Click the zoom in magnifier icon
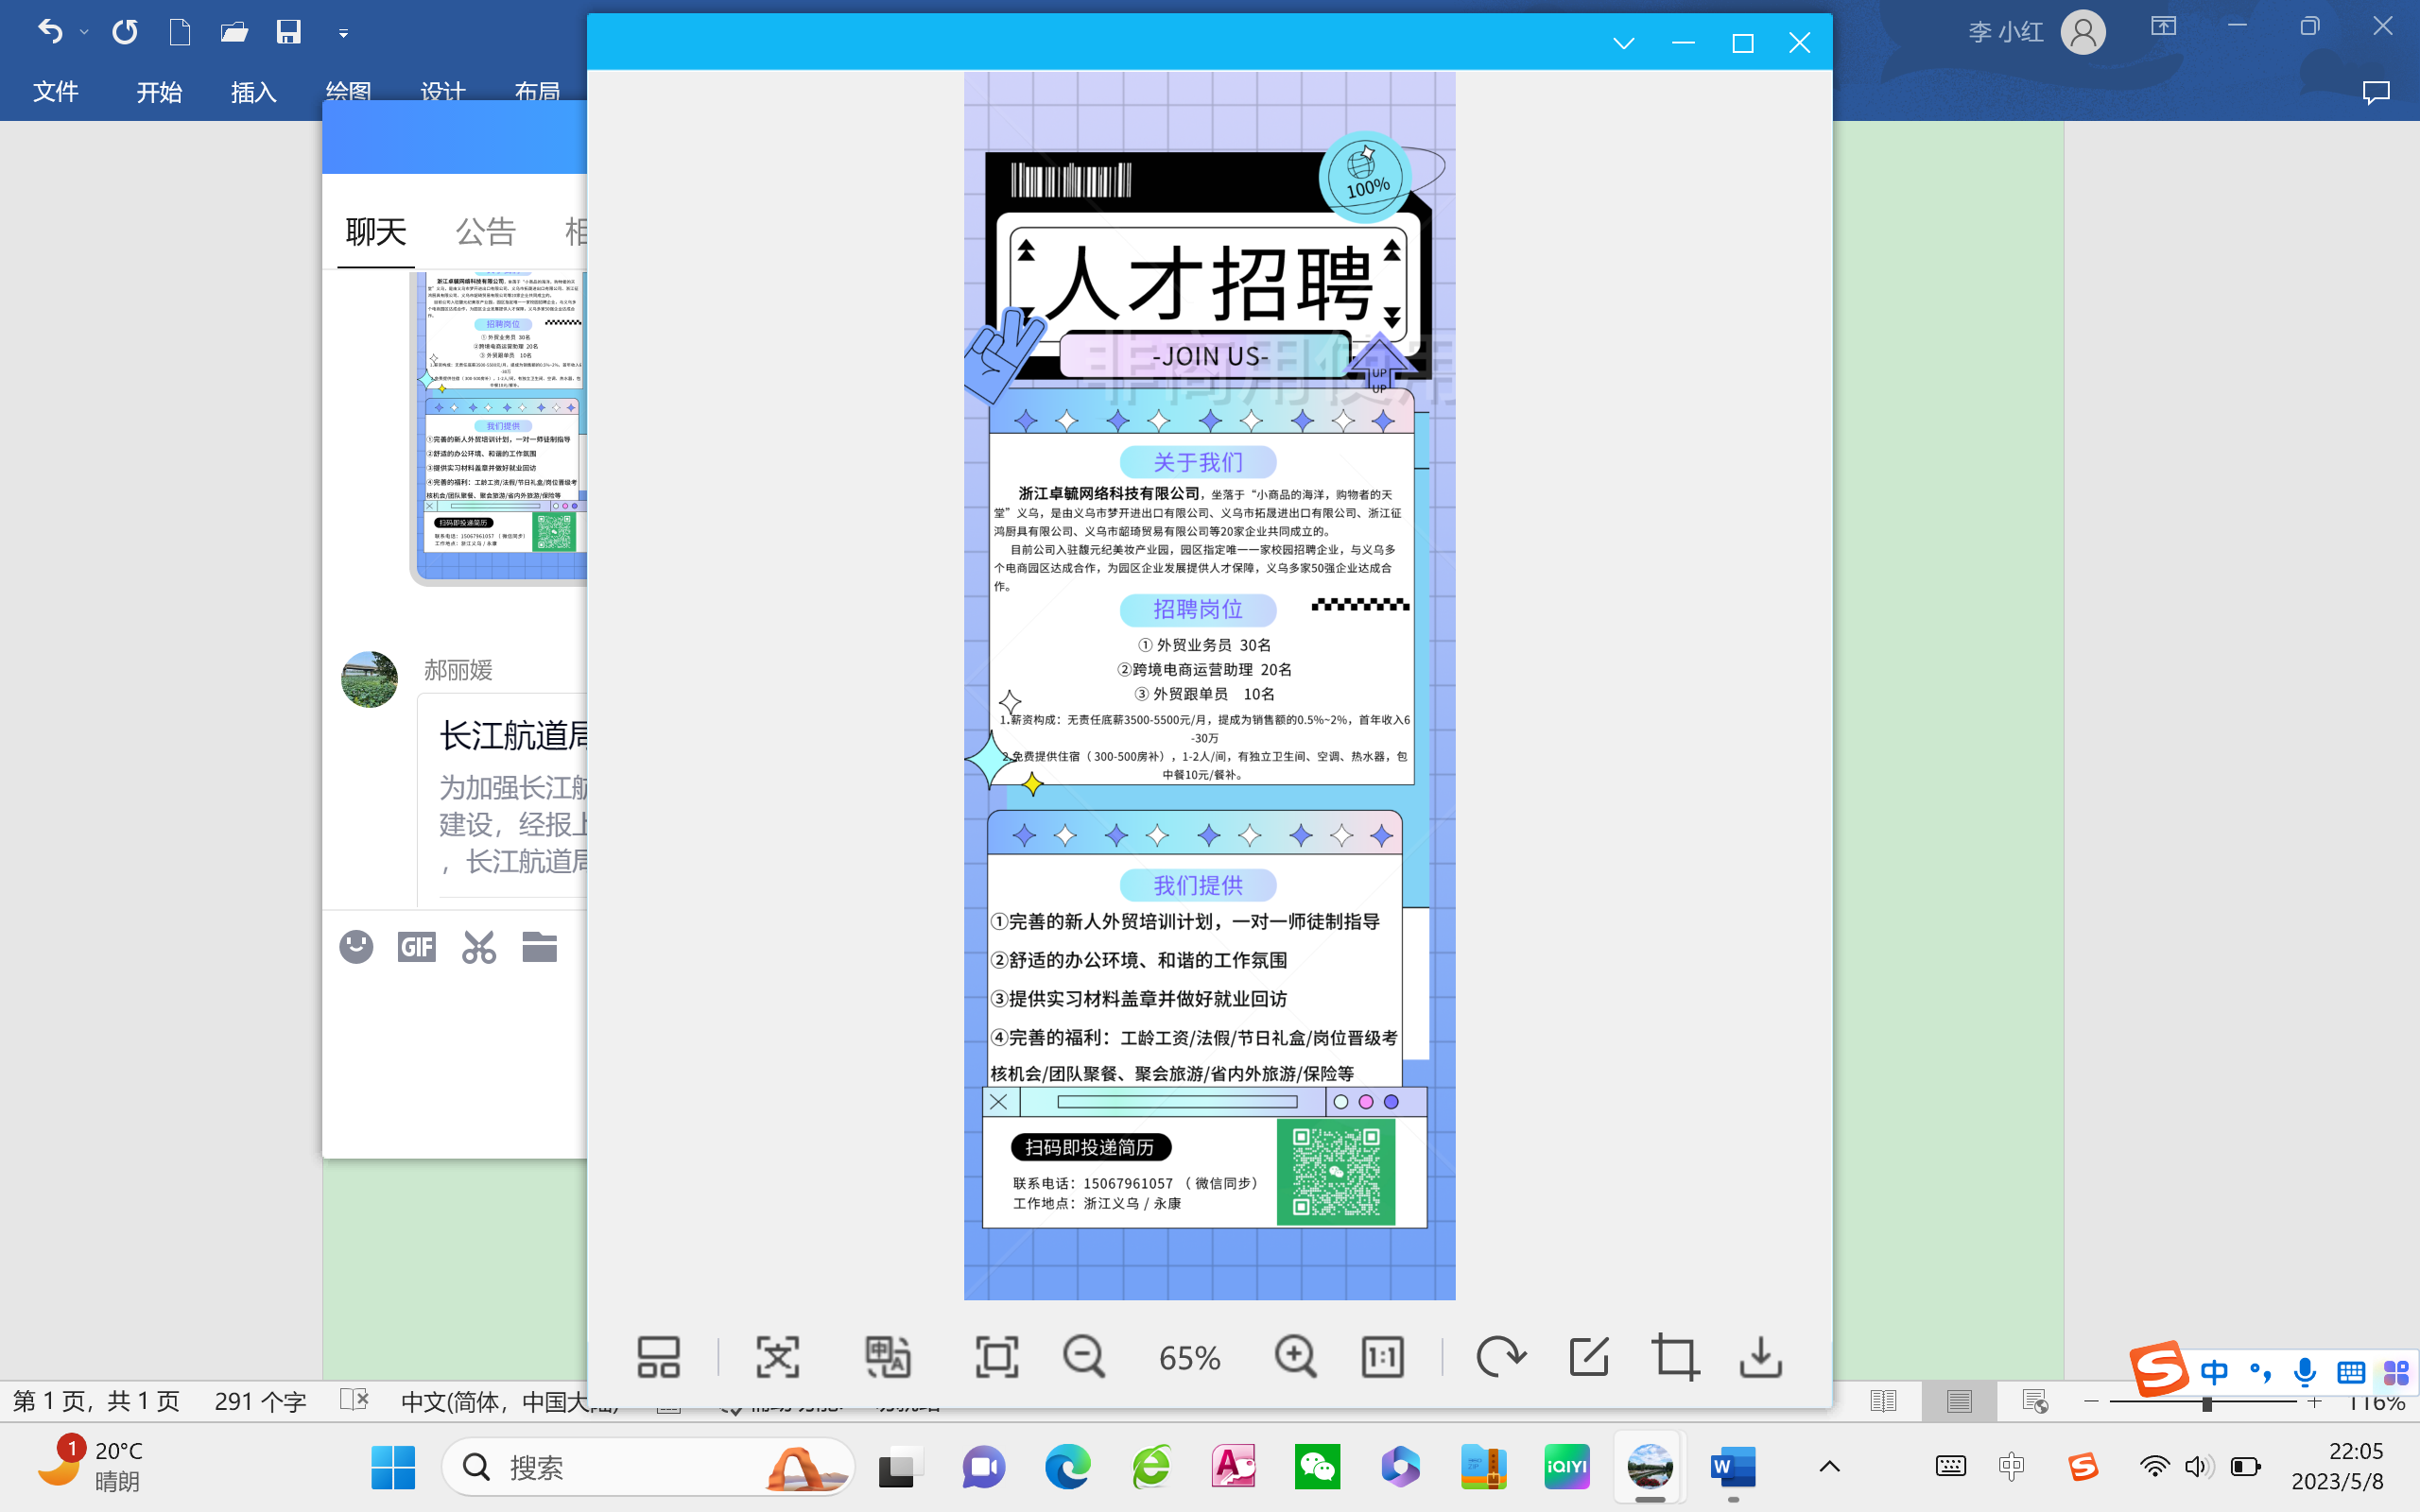 coord(1295,1357)
